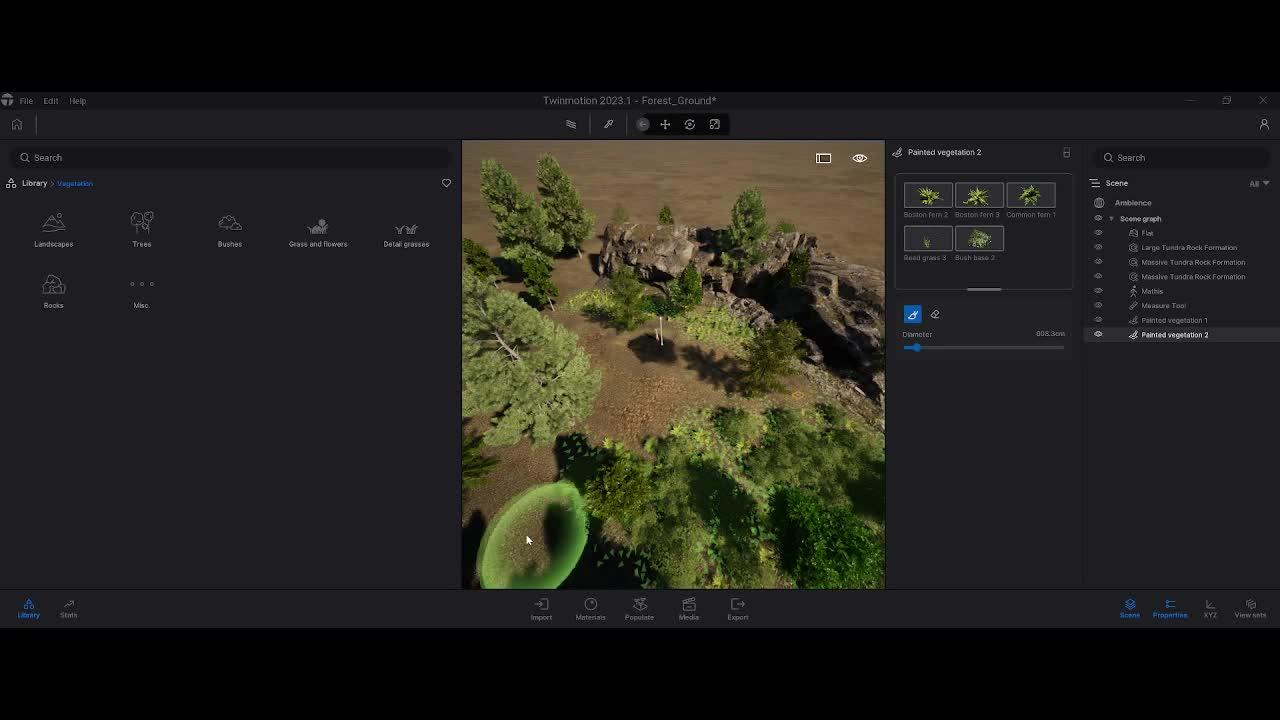1280x720 pixels.
Task: Switch to the Stats tab
Action: (x=68, y=608)
